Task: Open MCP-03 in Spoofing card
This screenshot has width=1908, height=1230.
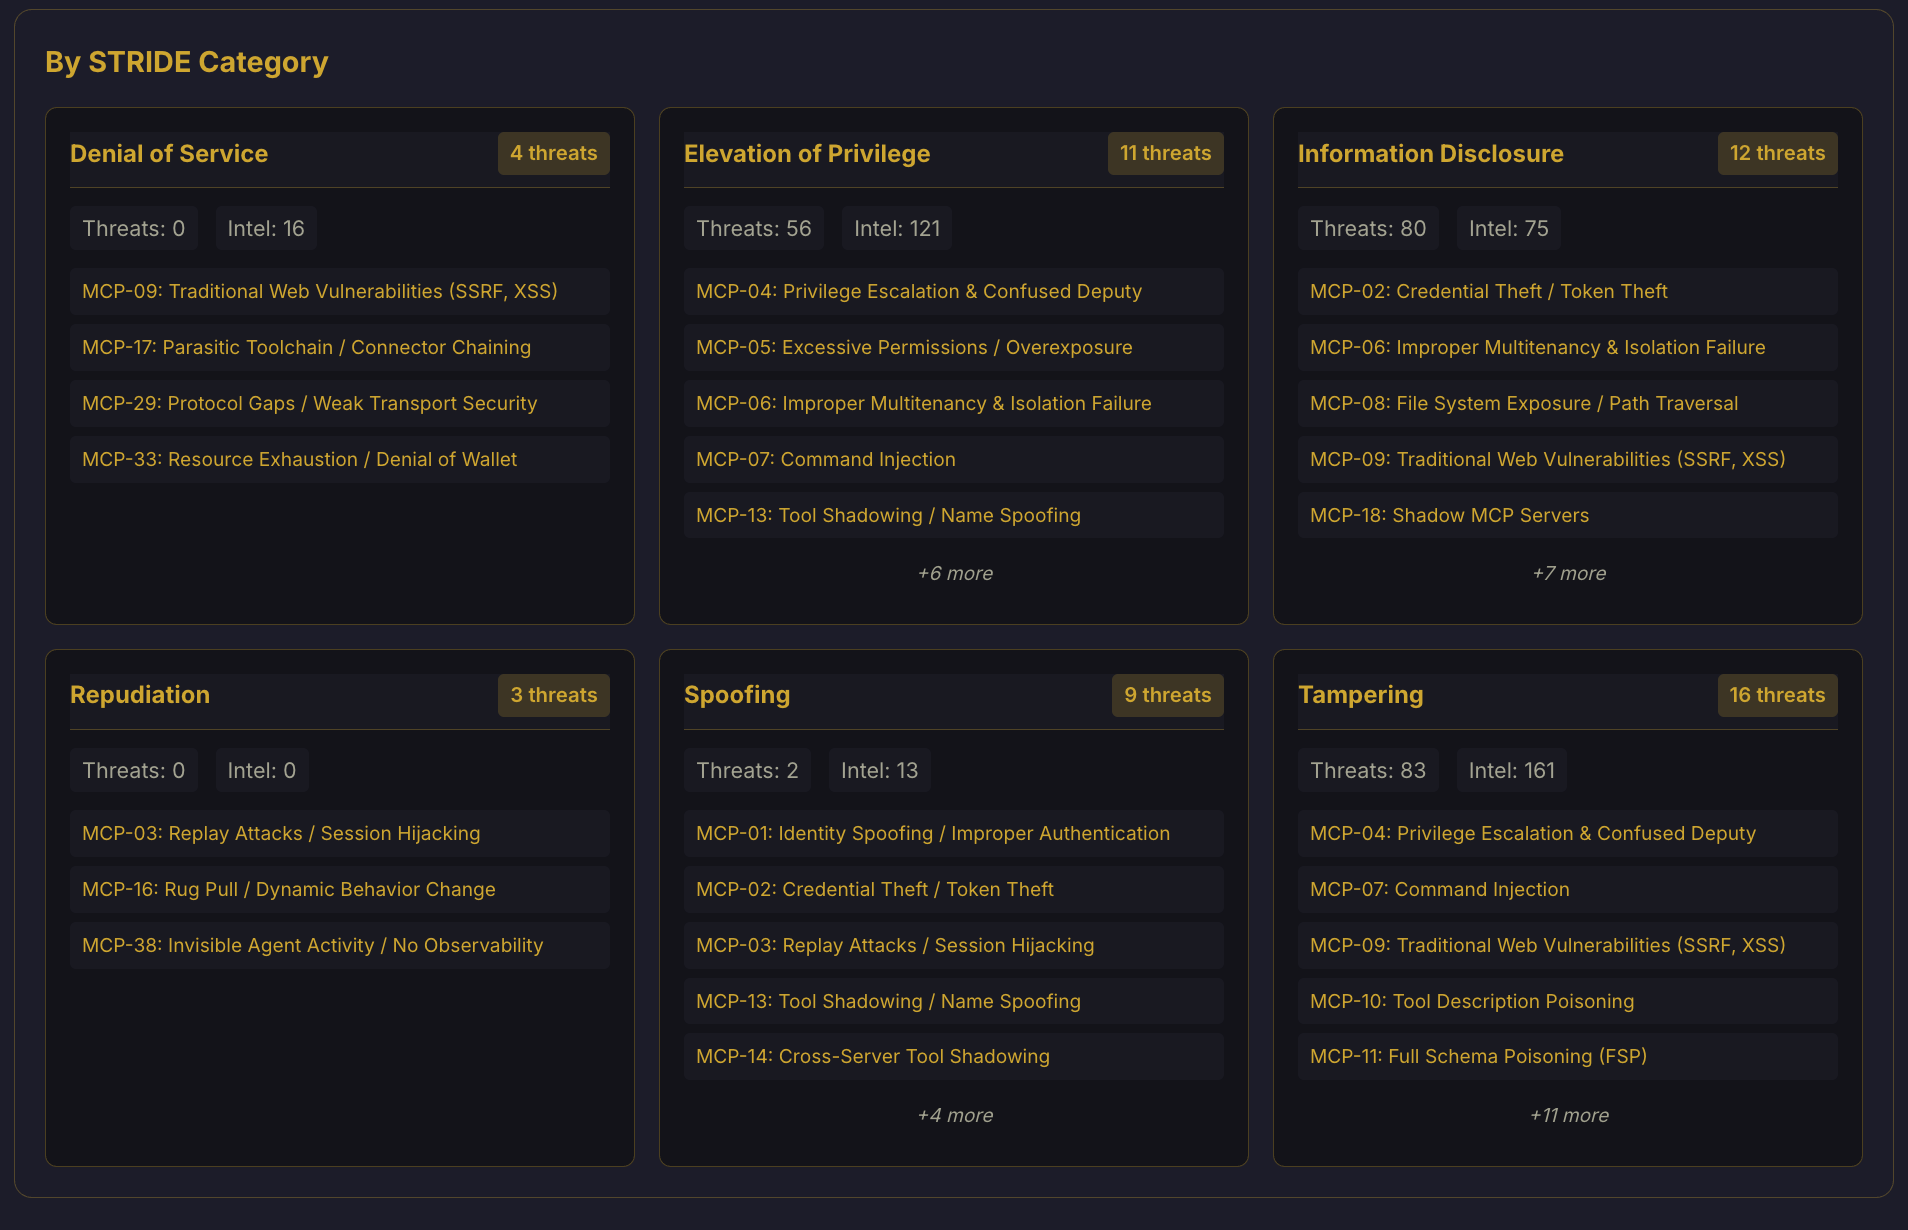Action: 954,945
